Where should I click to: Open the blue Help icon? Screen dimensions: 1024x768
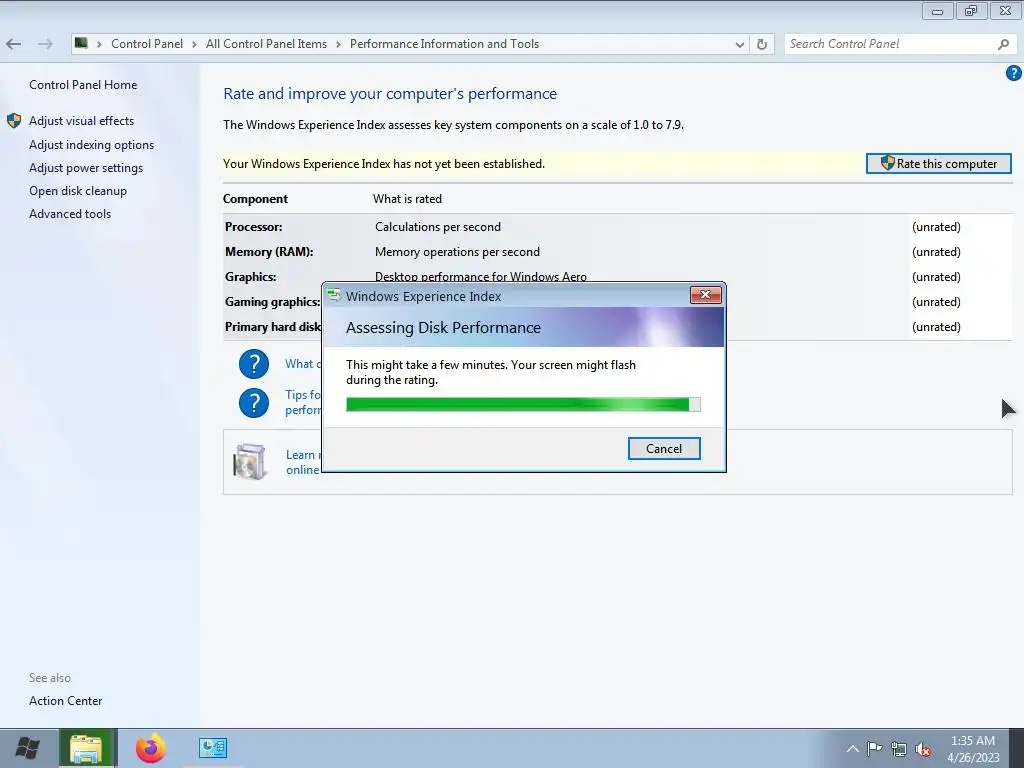(1014, 73)
